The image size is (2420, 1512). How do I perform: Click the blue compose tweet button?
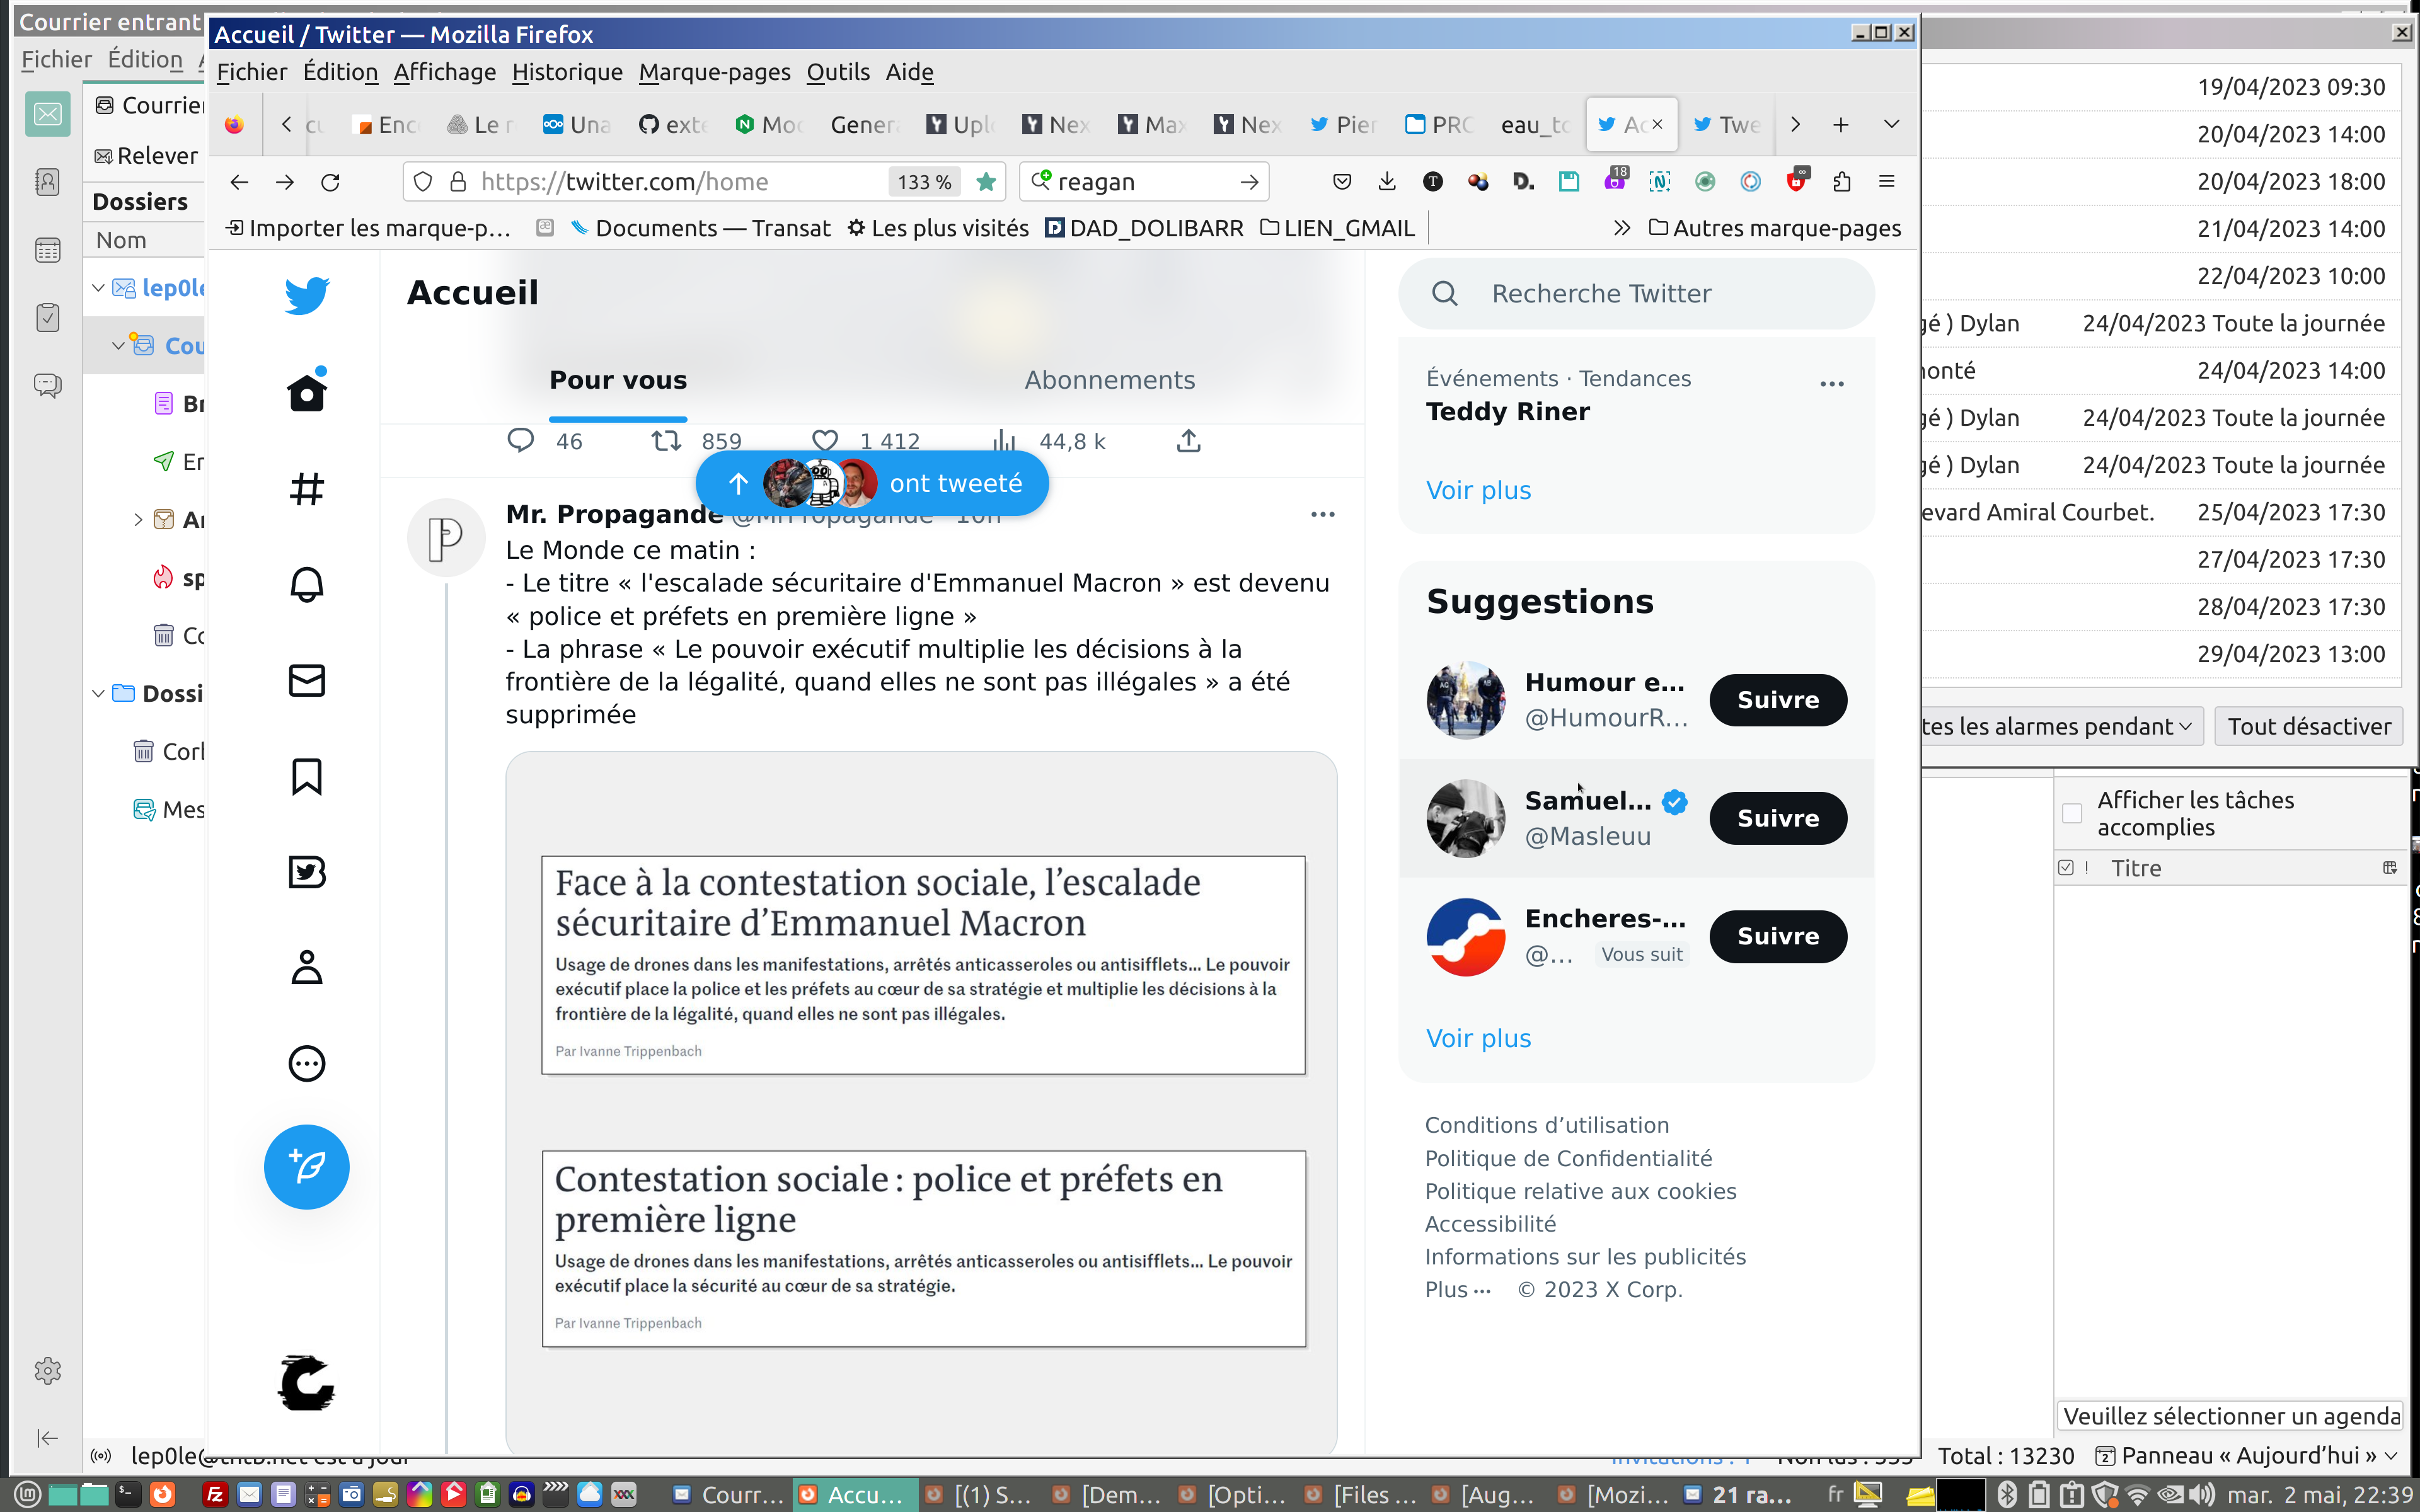tap(306, 1166)
